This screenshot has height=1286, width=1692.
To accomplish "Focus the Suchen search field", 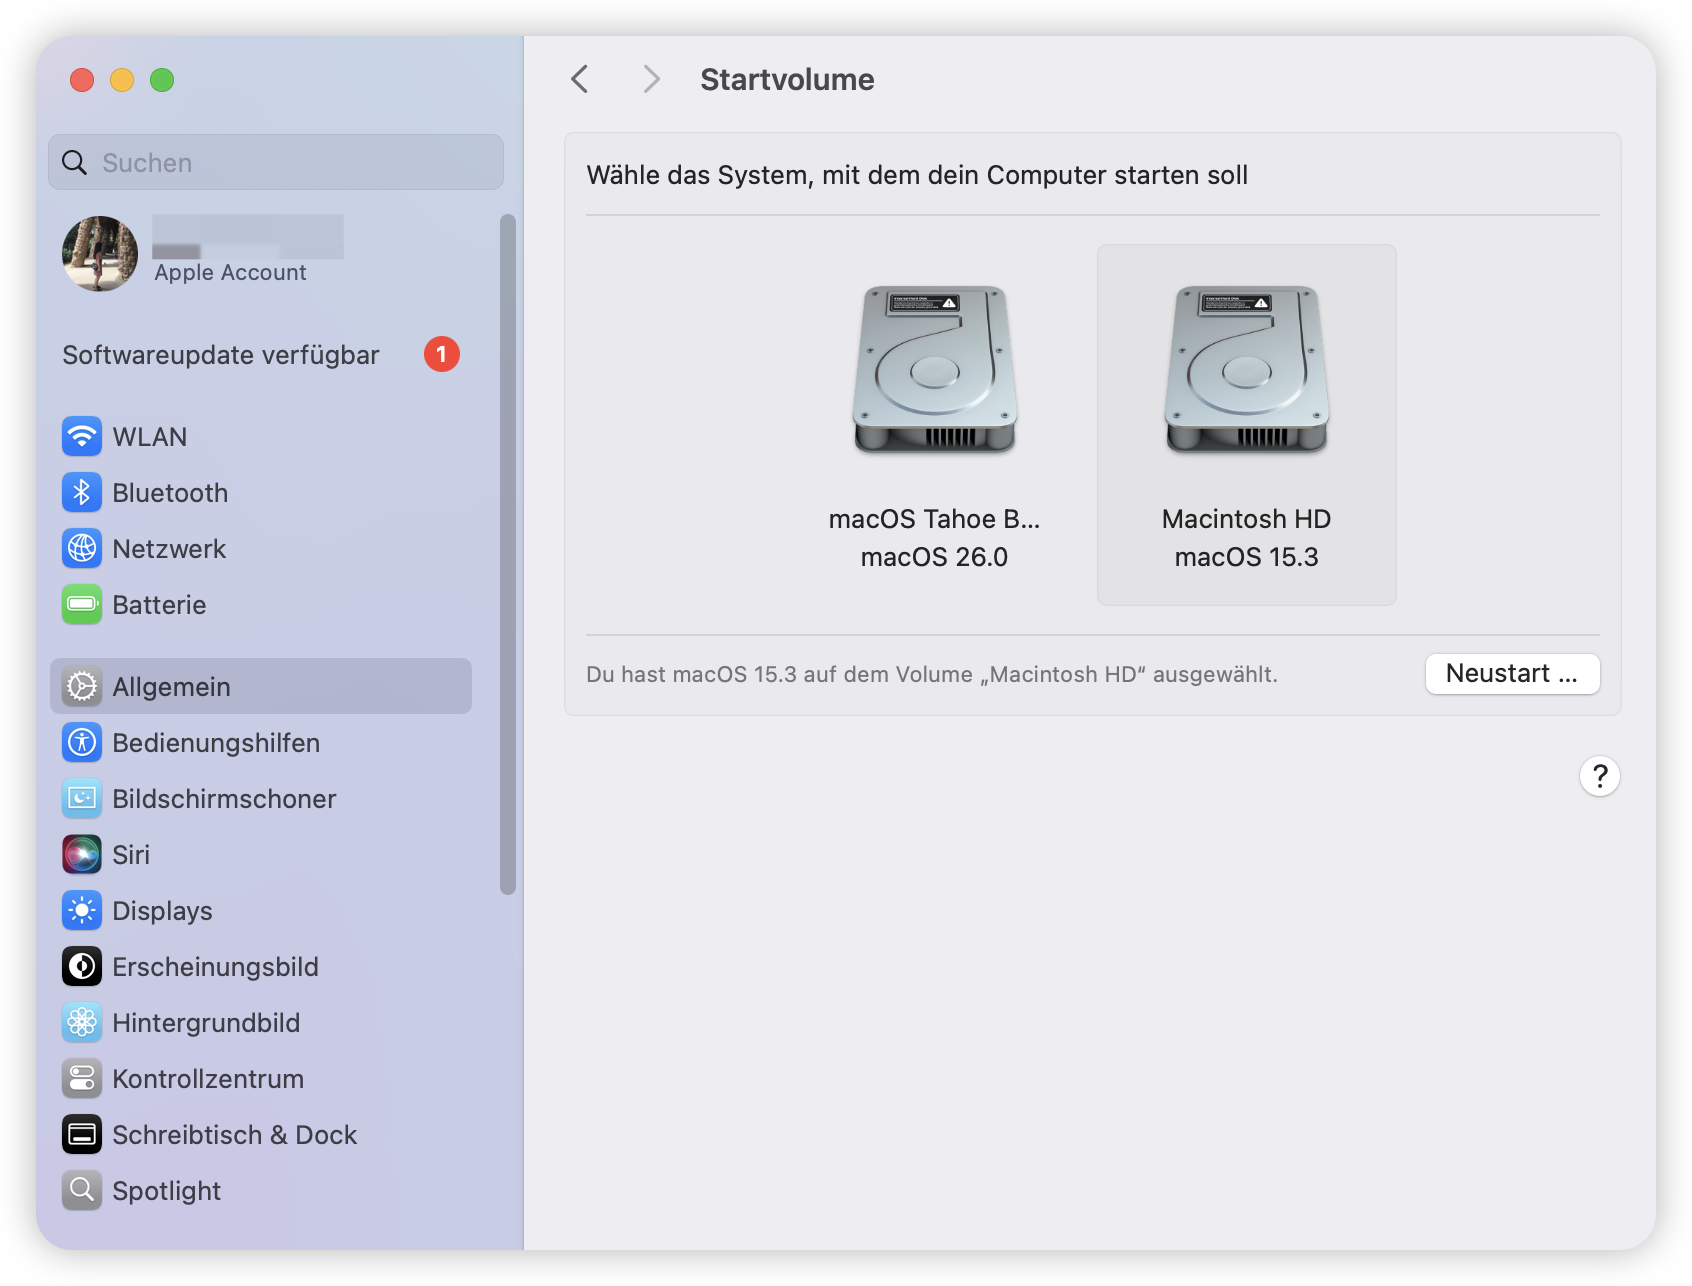I will coord(276,162).
